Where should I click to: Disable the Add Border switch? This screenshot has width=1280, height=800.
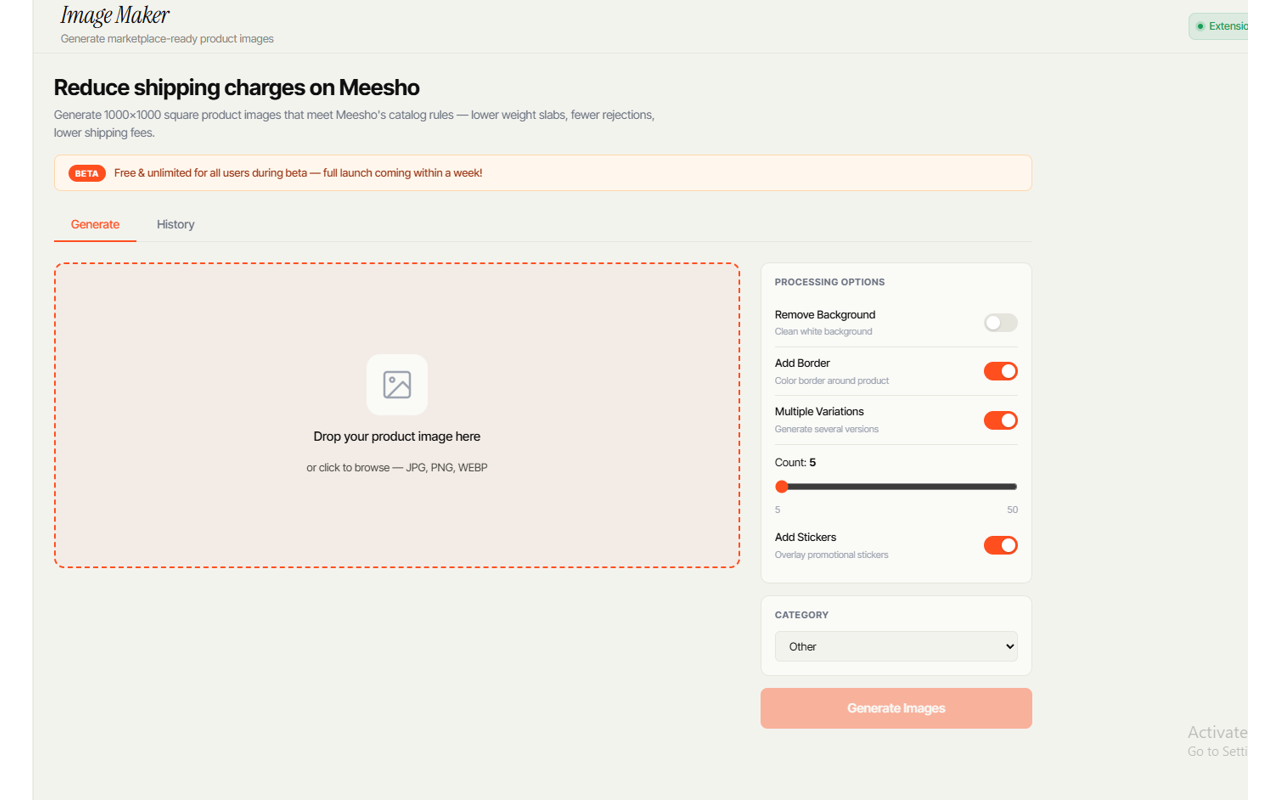pyautogui.click(x=1000, y=371)
